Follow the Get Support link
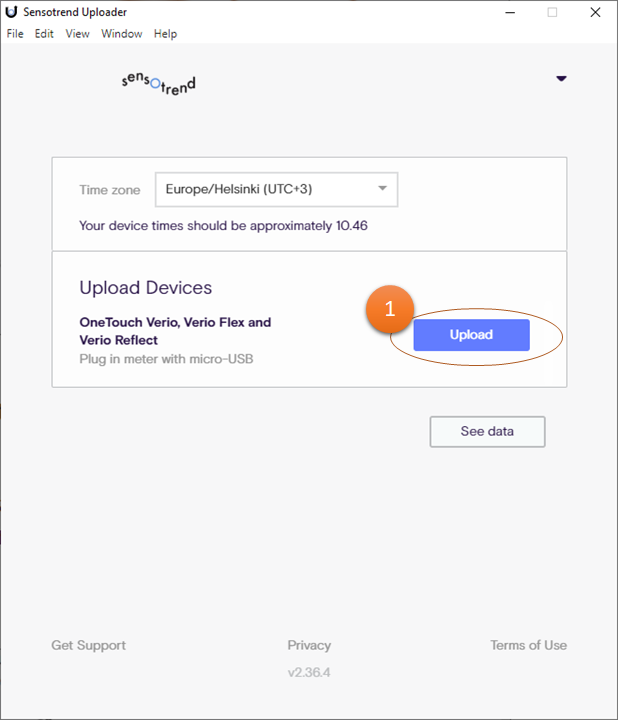The height and width of the screenshot is (720, 618). 89,645
